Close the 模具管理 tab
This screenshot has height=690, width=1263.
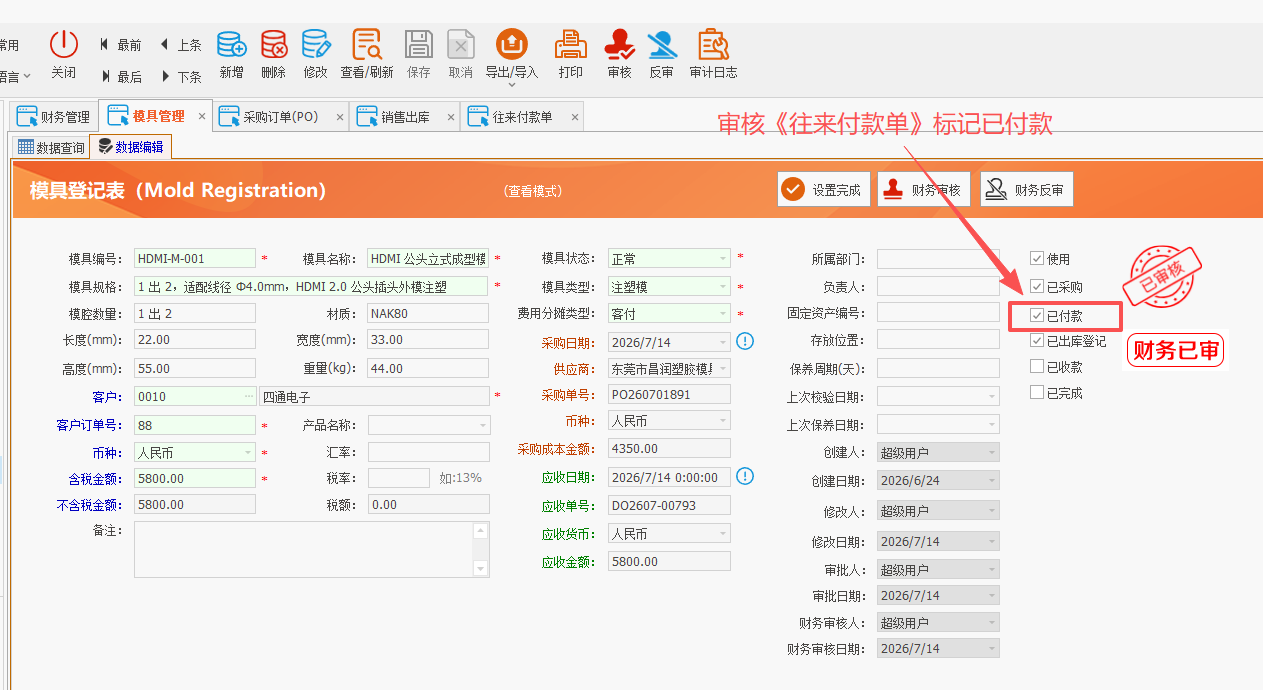tap(201, 116)
